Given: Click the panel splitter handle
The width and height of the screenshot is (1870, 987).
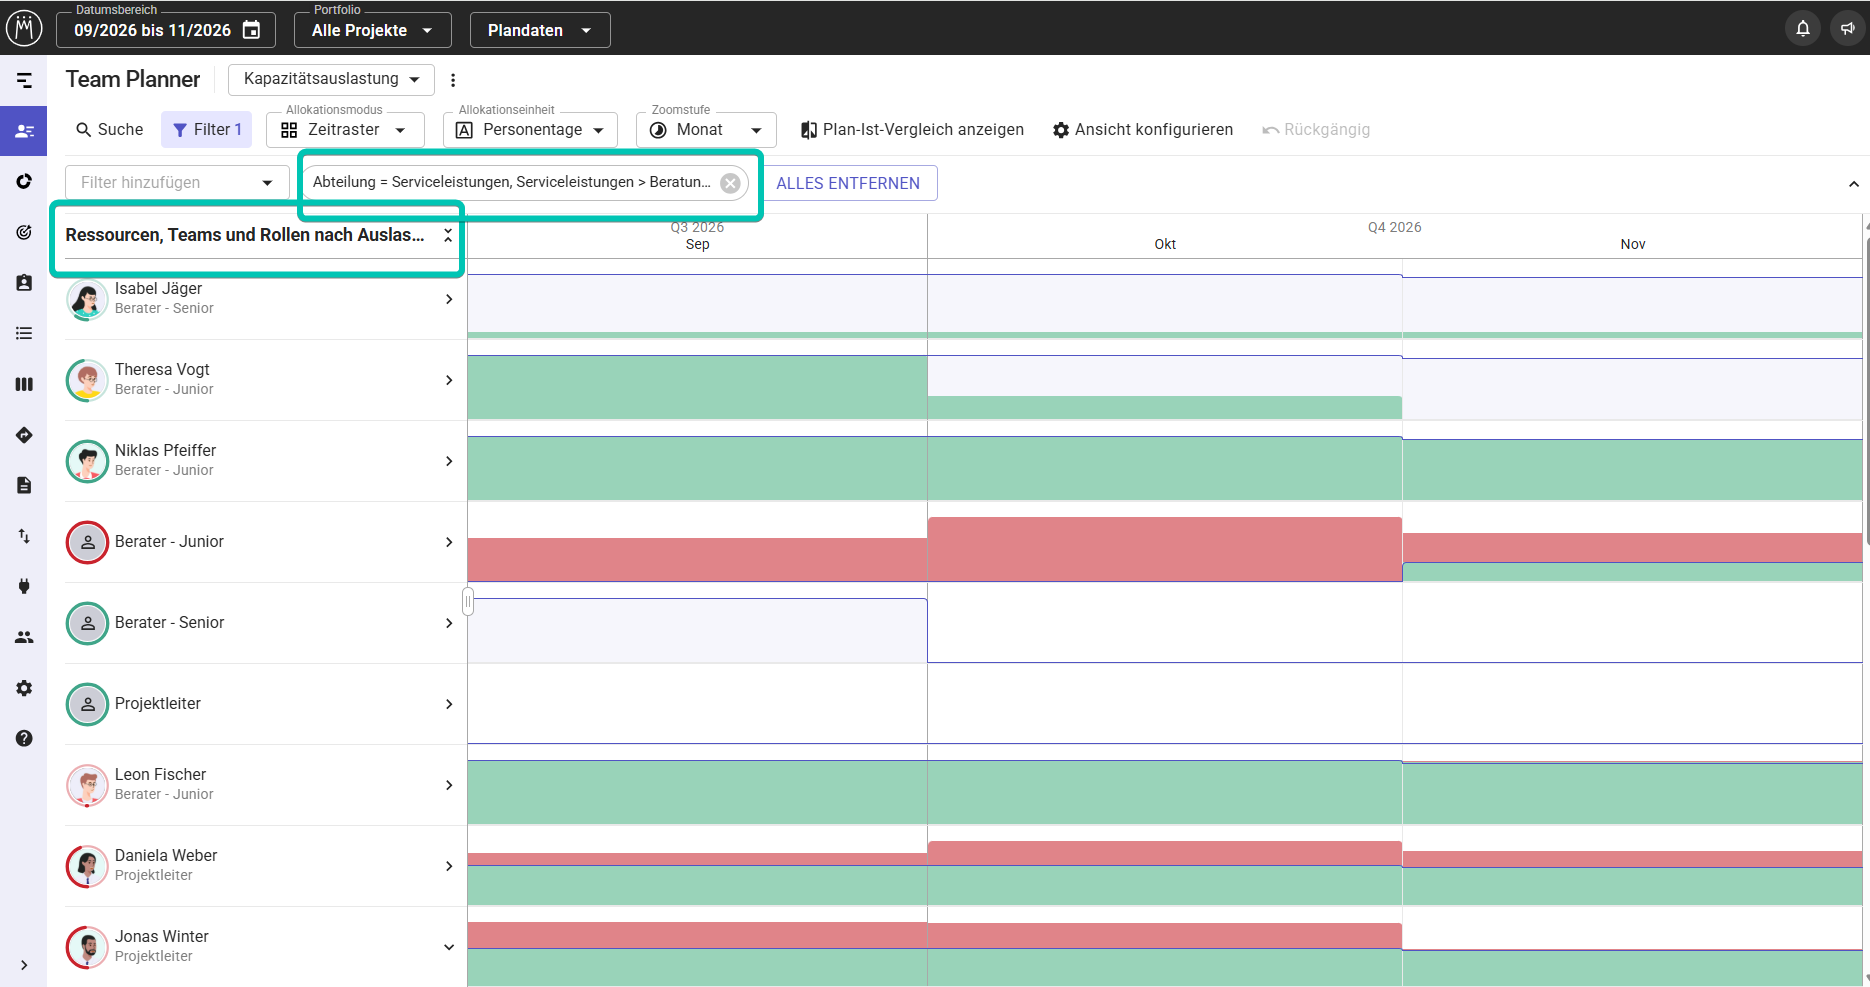Looking at the screenshot, I should 467,601.
